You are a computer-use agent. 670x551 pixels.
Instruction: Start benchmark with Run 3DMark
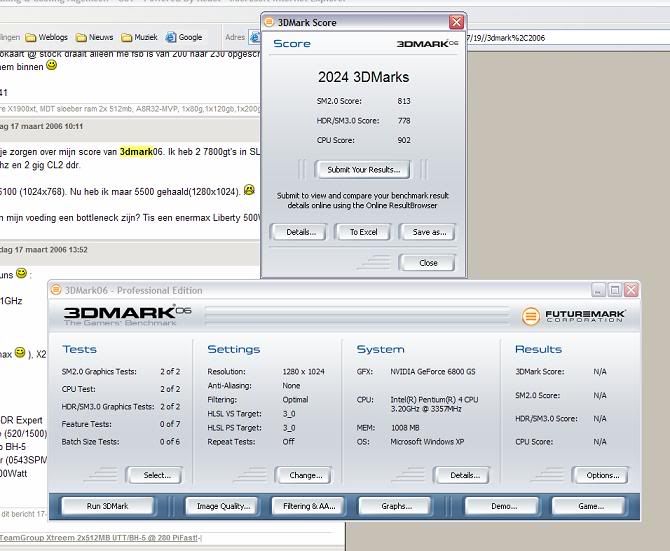(107, 506)
